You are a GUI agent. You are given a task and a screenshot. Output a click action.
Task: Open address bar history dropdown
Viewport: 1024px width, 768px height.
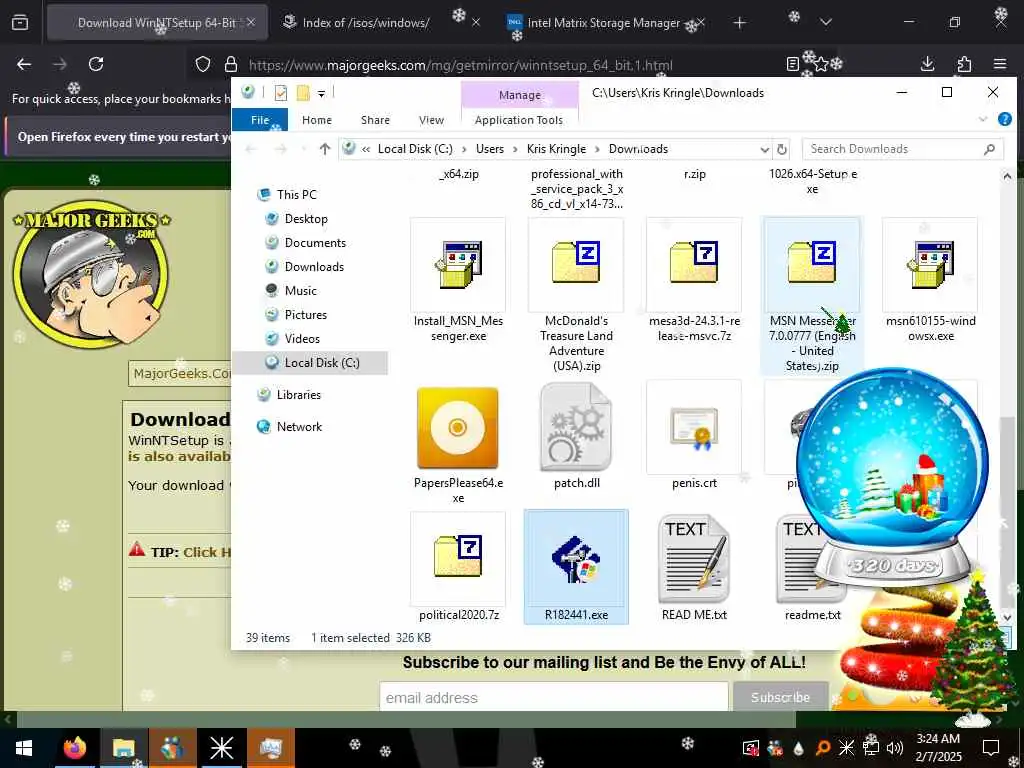764,150
